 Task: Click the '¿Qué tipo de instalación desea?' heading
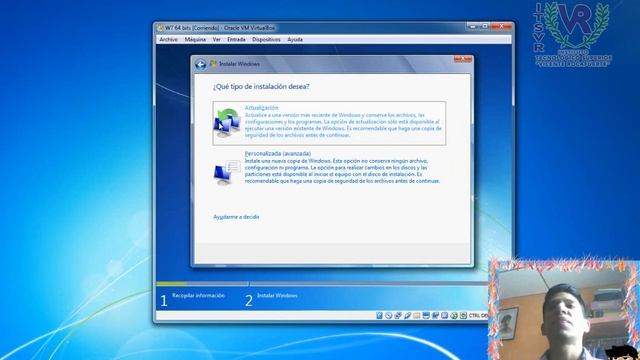(261, 87)
